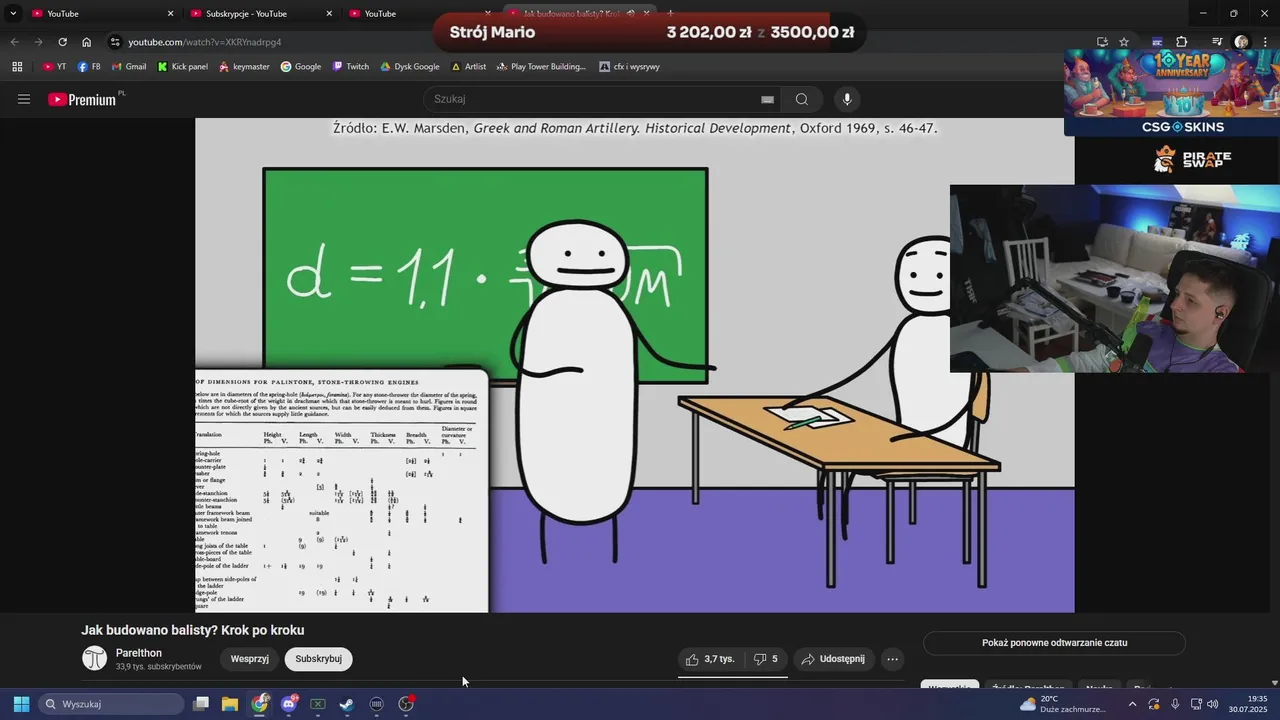Open Play Tower Building bookmark
Image resolution: width=1280 pixels, height=720 pixels.
pos(541,67)
